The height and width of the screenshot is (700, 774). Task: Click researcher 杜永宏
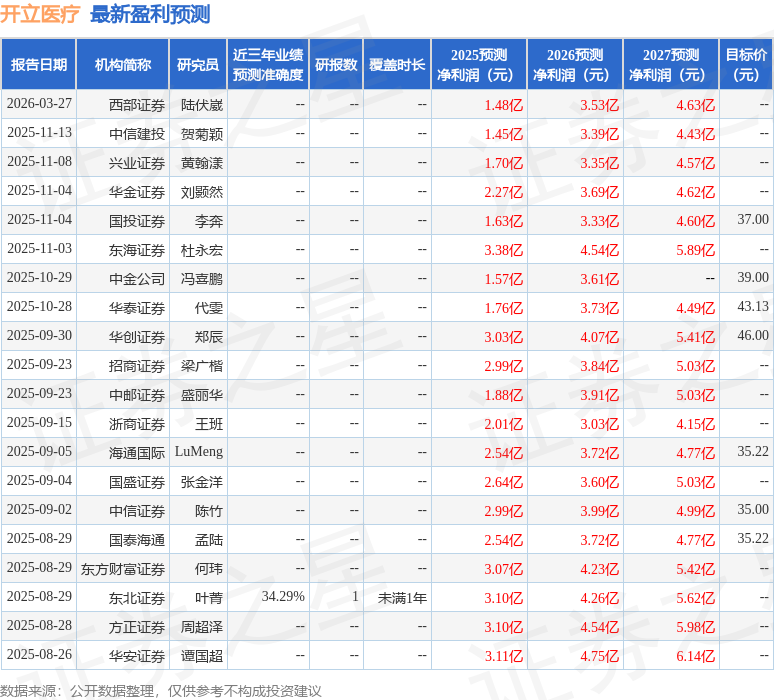click(202, 250)
